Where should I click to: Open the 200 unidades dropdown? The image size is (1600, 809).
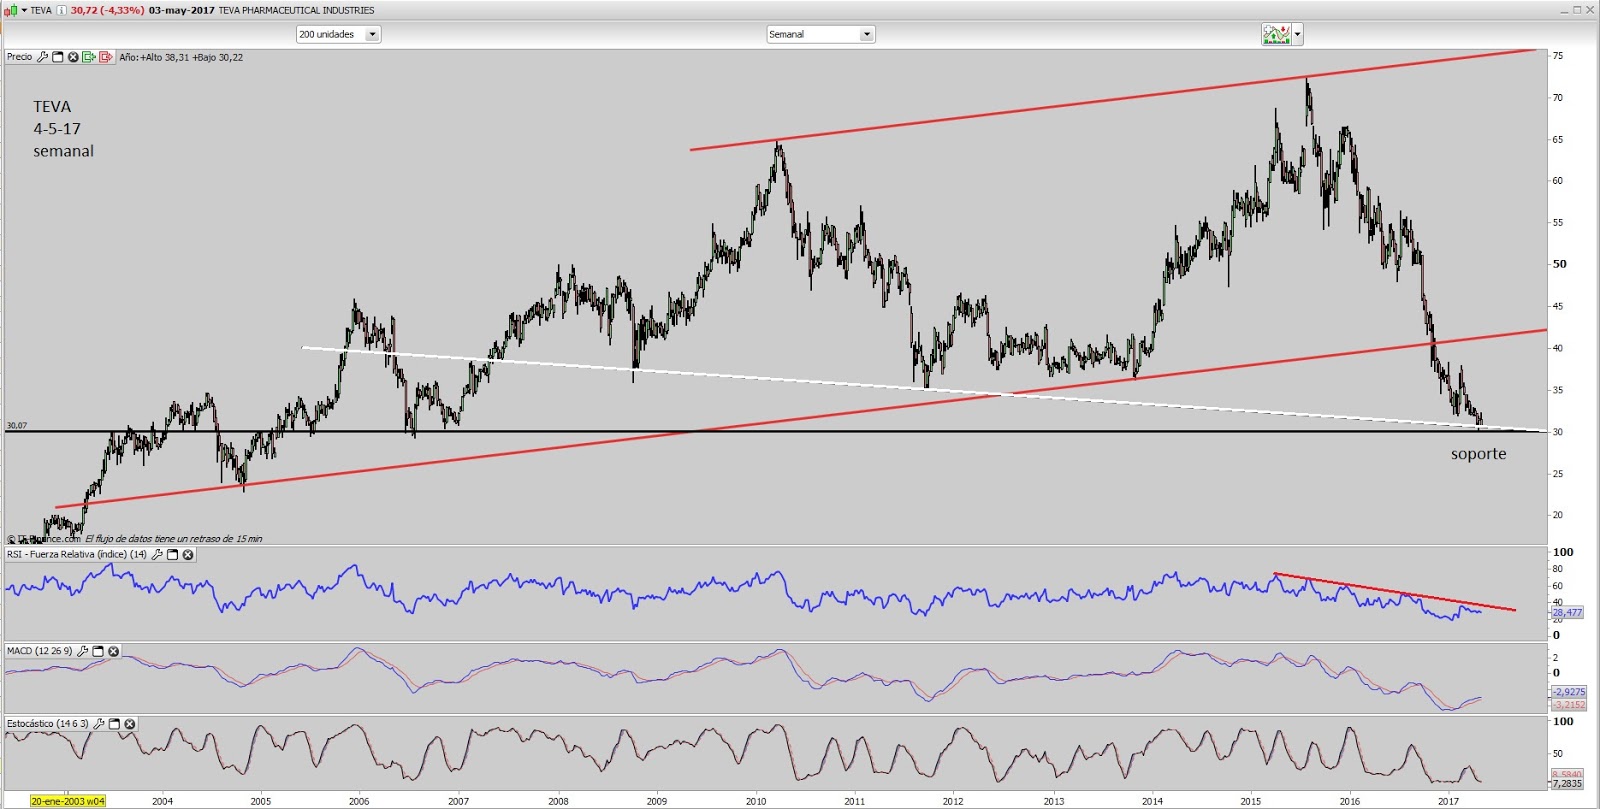338,34
